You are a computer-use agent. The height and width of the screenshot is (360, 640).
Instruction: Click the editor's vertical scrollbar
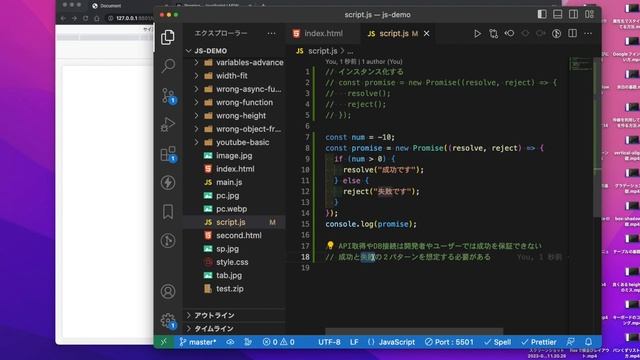[x=597, y=137]
